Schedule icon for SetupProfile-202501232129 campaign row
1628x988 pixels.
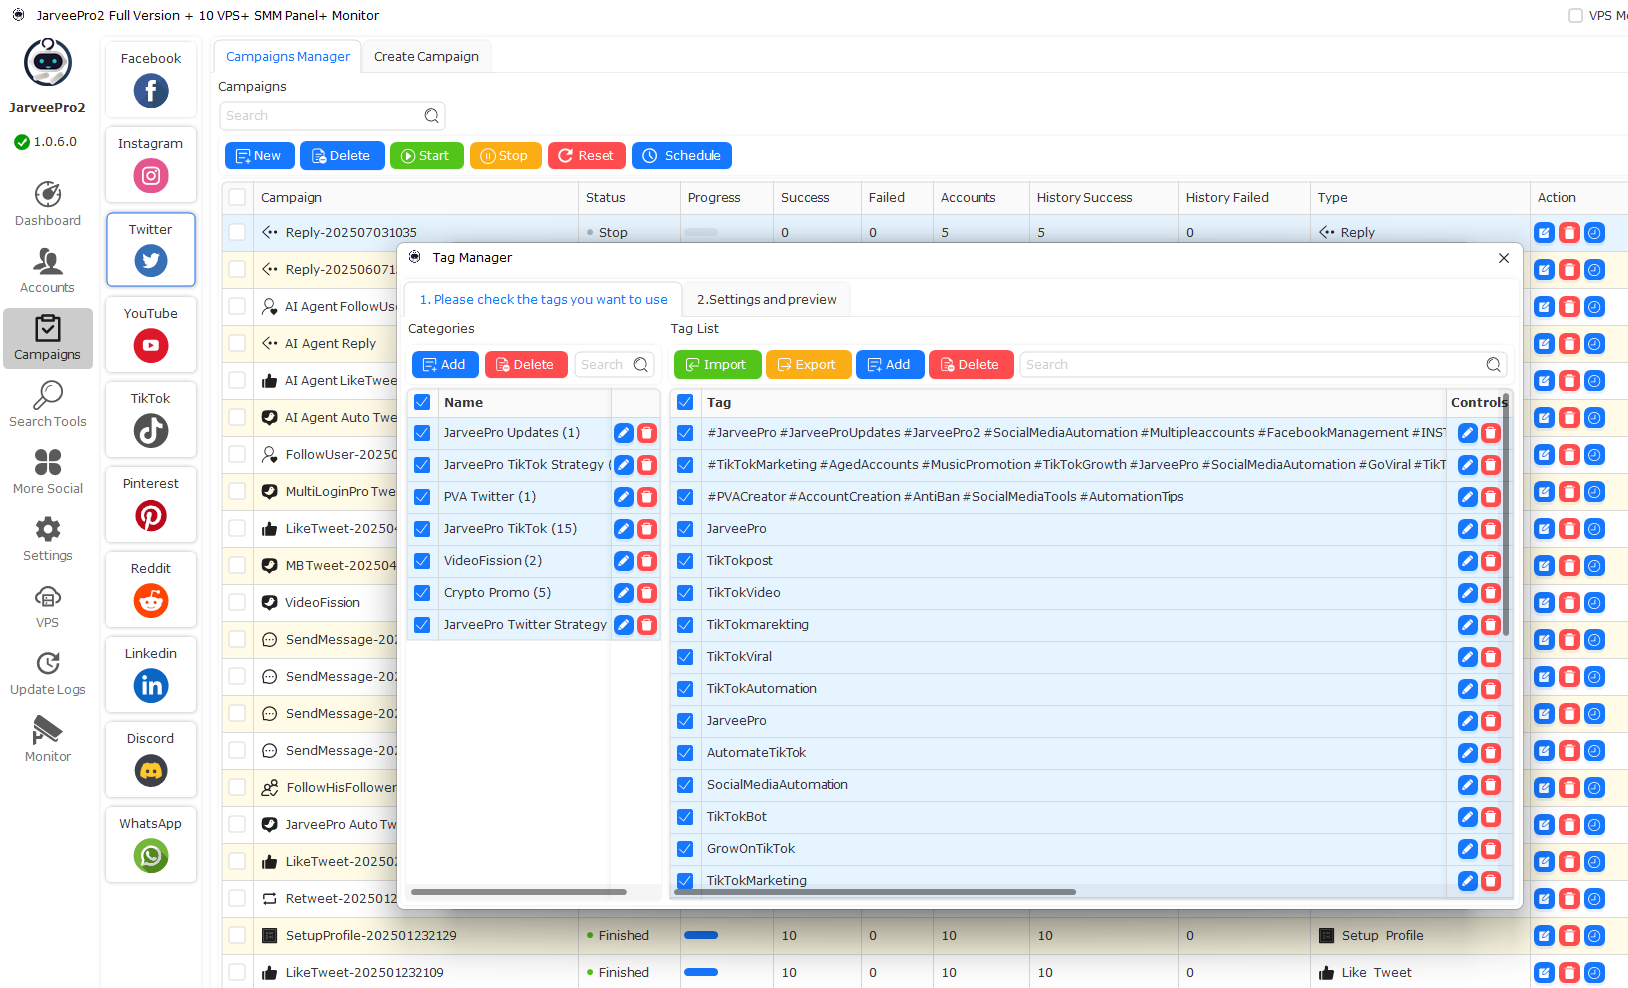point(1595,936)
